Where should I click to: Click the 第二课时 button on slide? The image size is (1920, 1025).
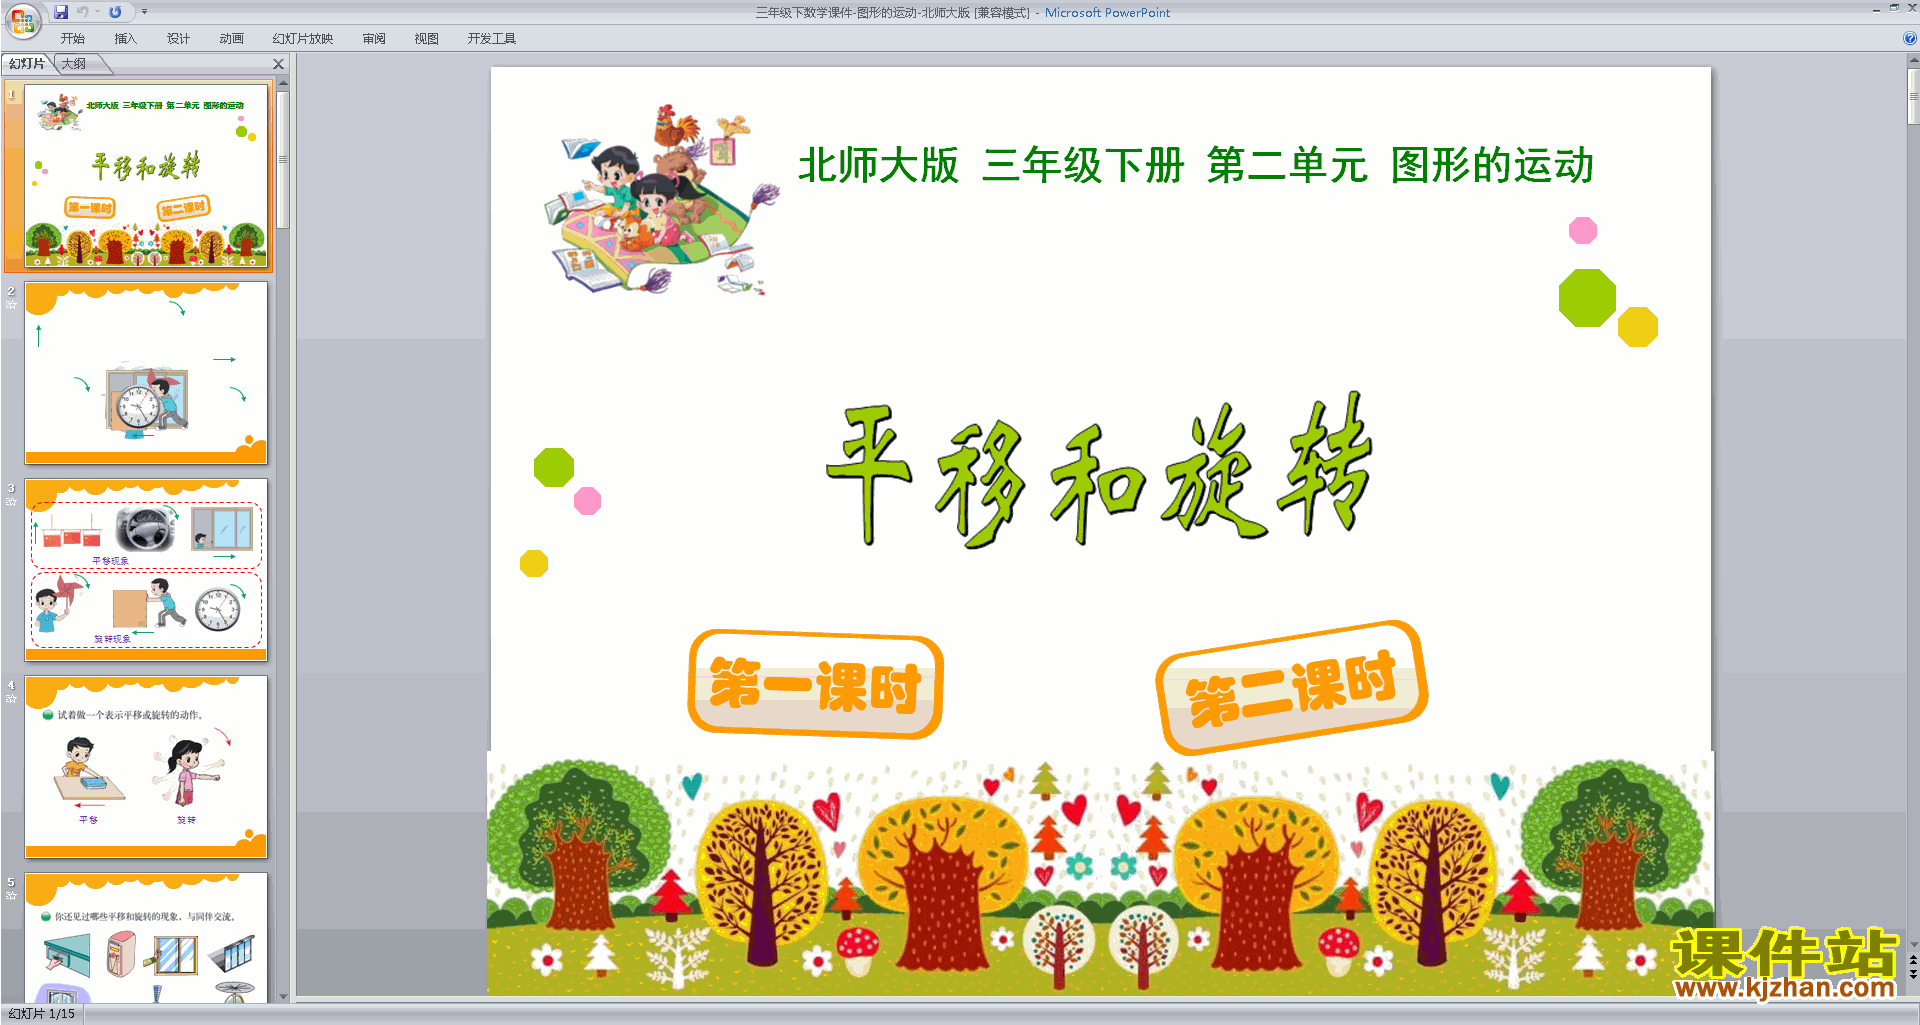[1291, 687]
